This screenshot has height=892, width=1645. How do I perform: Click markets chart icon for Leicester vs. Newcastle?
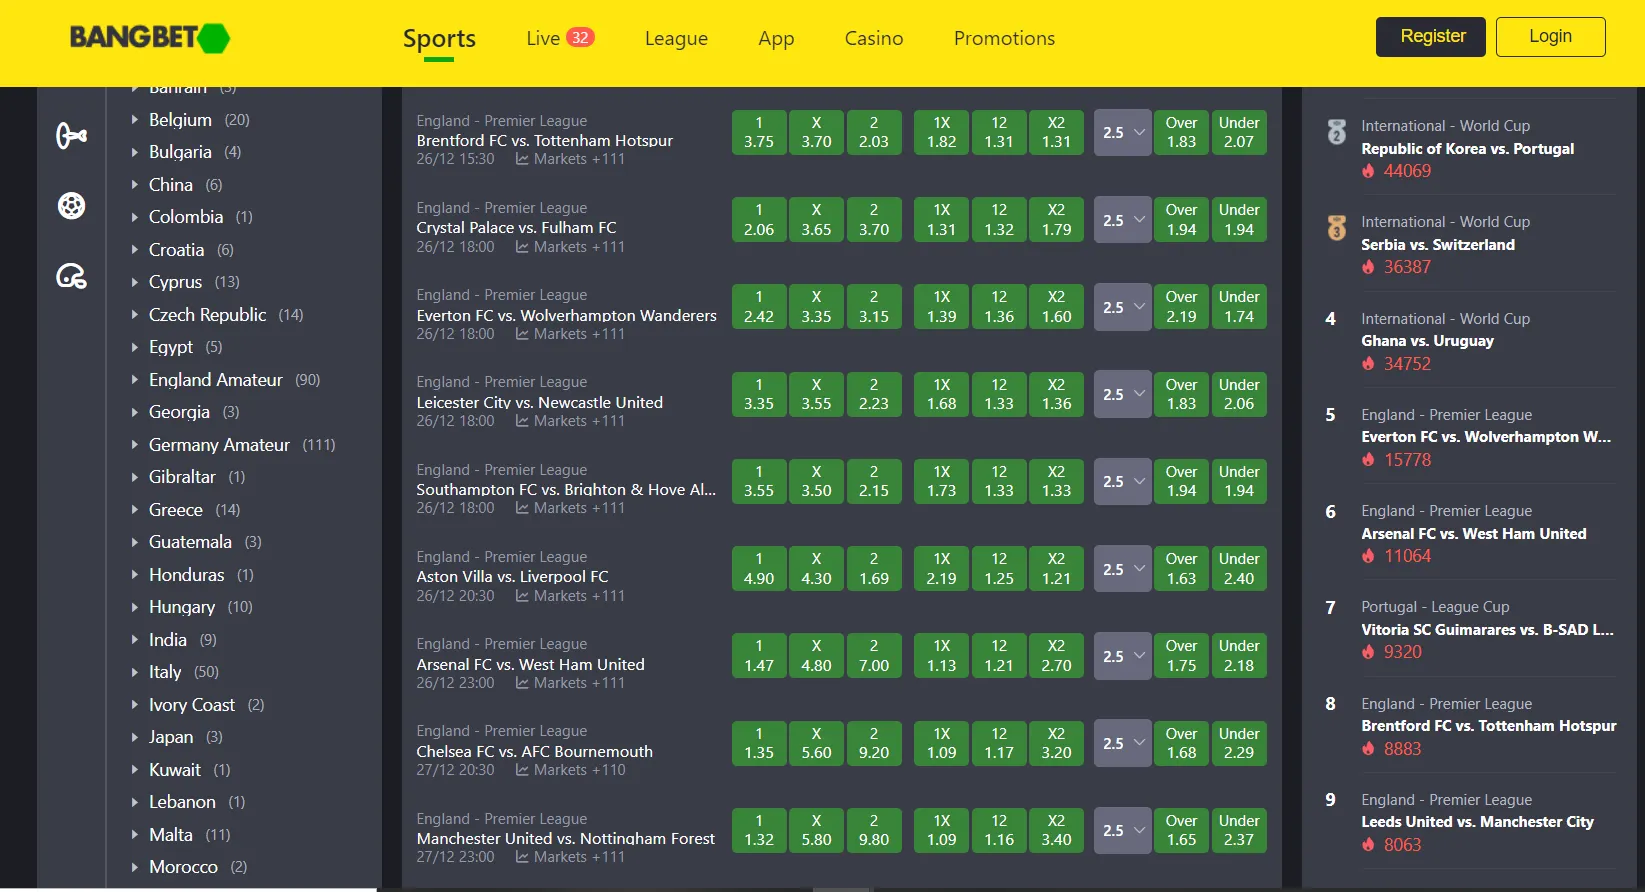coord(522,421)
